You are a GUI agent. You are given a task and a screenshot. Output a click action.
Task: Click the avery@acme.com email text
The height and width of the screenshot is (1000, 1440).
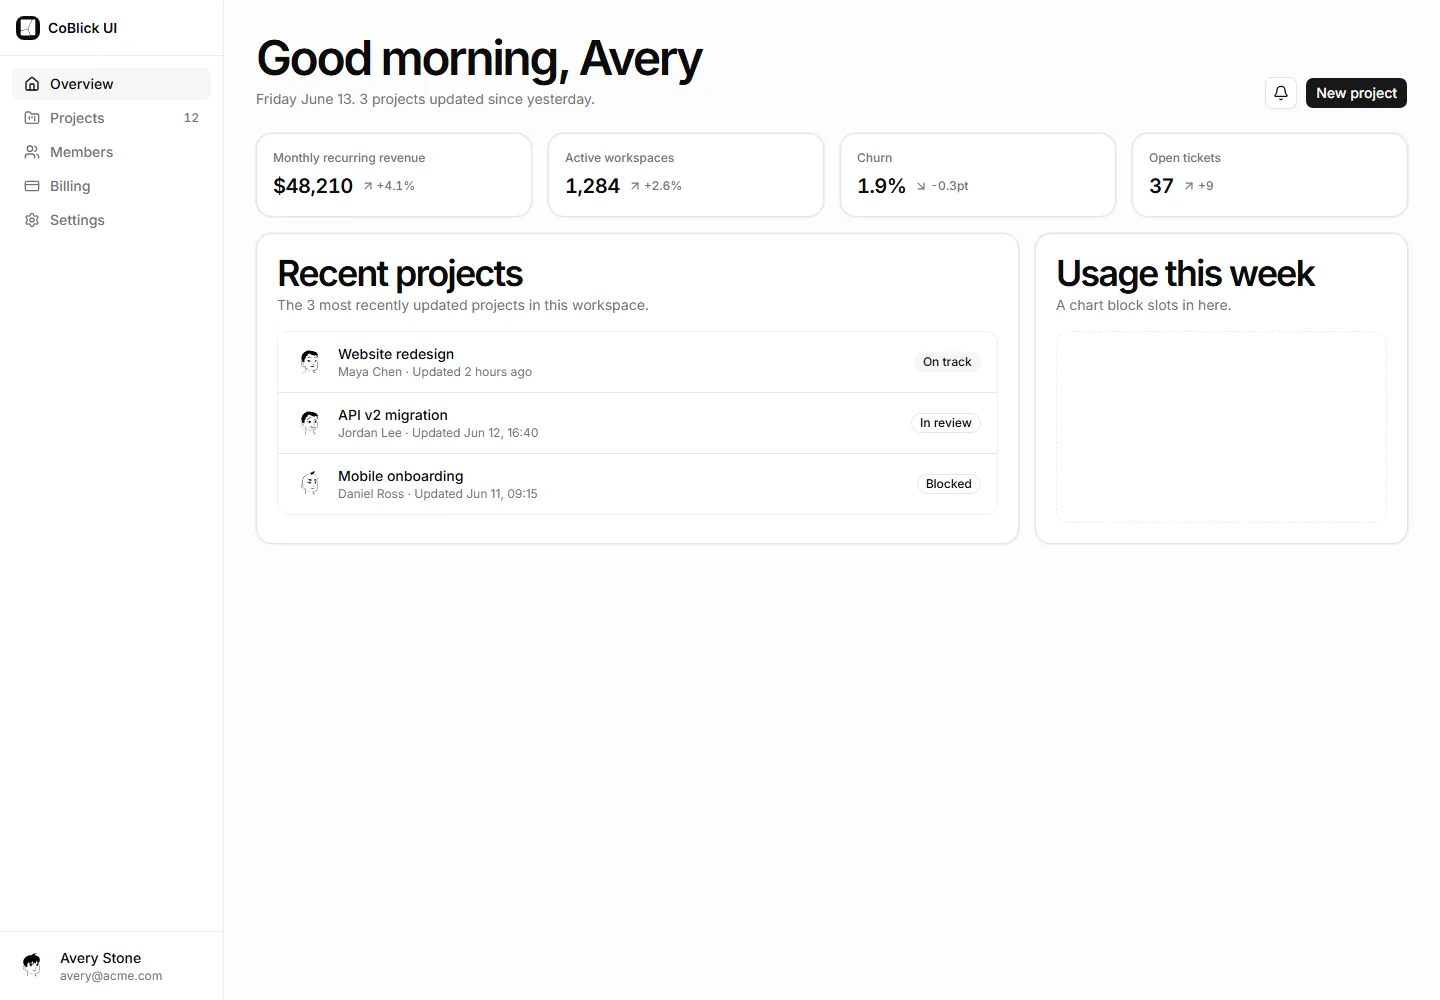tap(111, 976)
